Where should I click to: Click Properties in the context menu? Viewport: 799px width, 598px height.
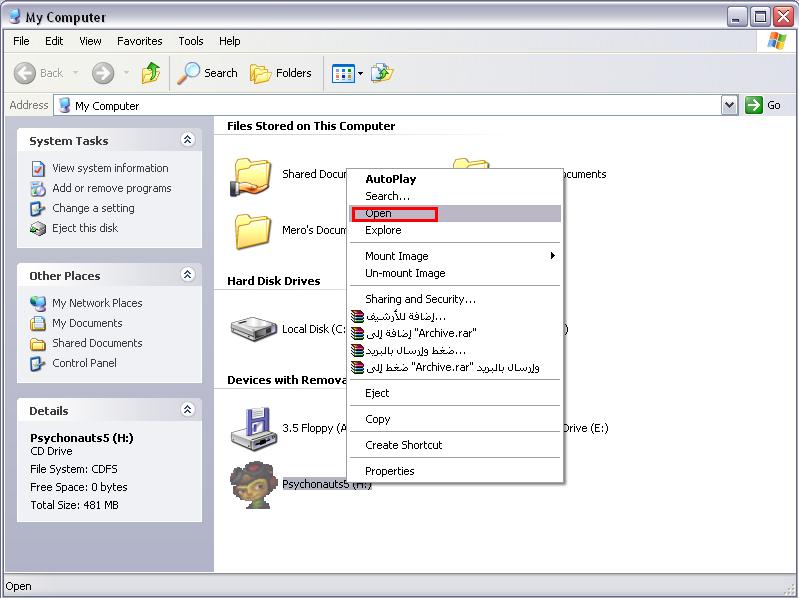pos(390,471)
